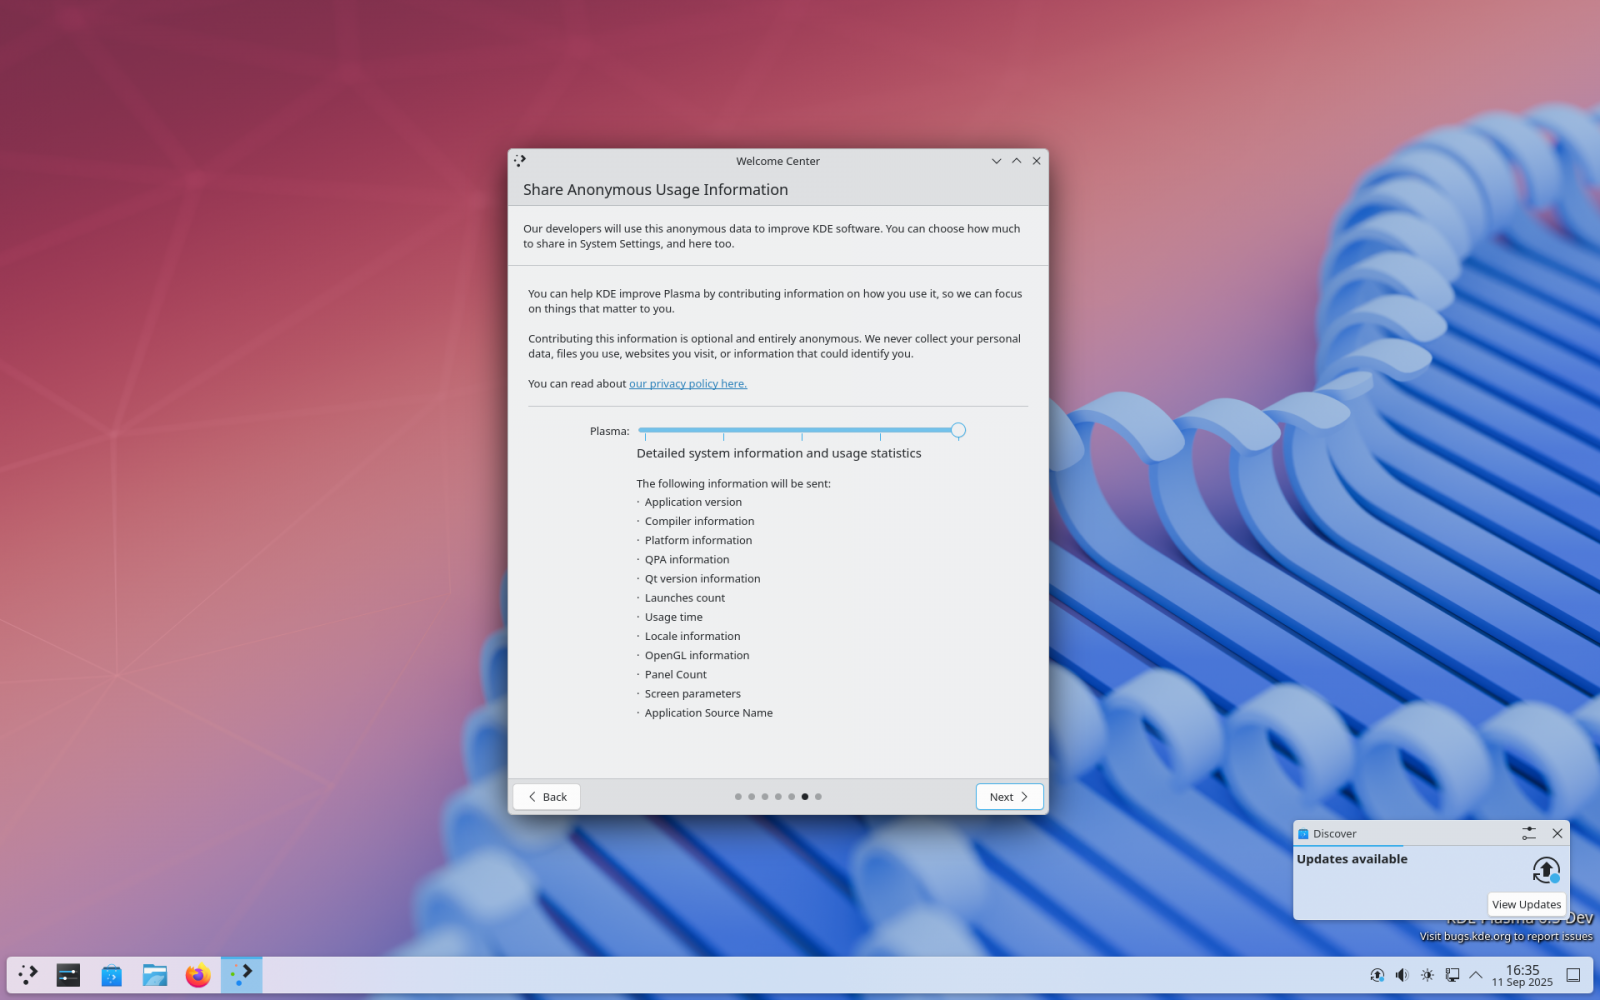Viewport: 1600px width, 1000px height.
Task: Click the 'Application Source Name' entry
Action: click(x=709, y=713)
